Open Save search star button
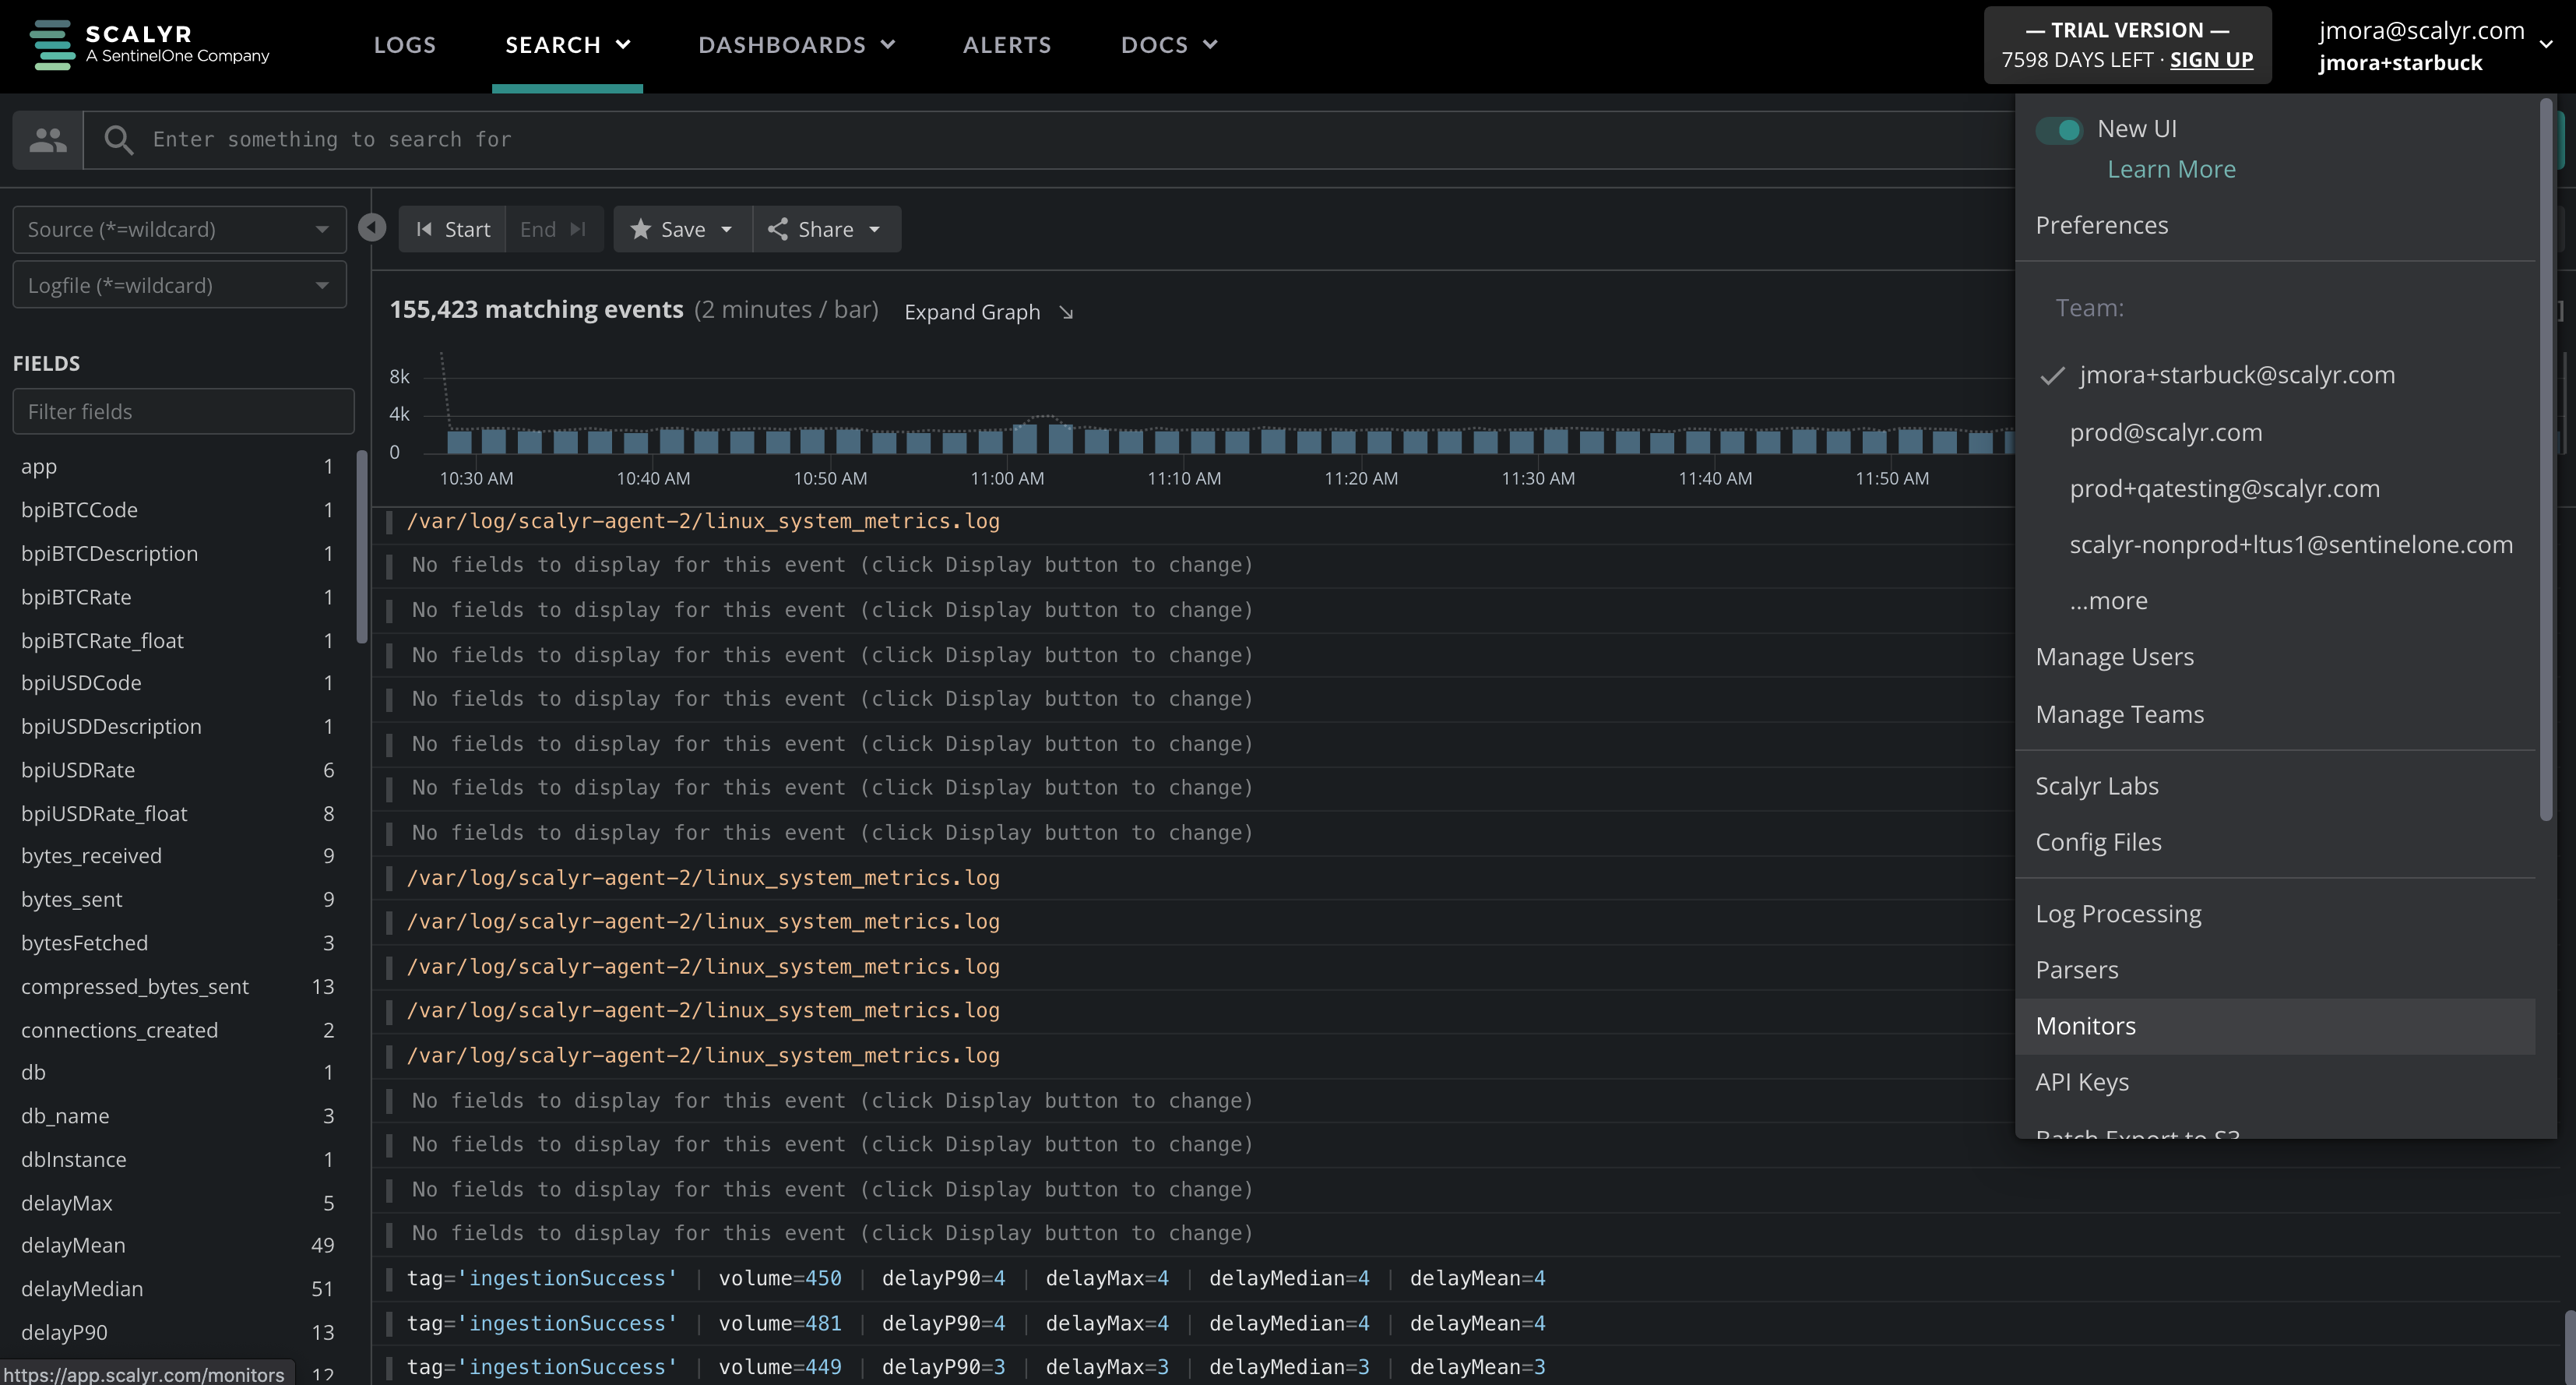The width and height of the screenshot is (2576, 1385). [x=682, y=229]
